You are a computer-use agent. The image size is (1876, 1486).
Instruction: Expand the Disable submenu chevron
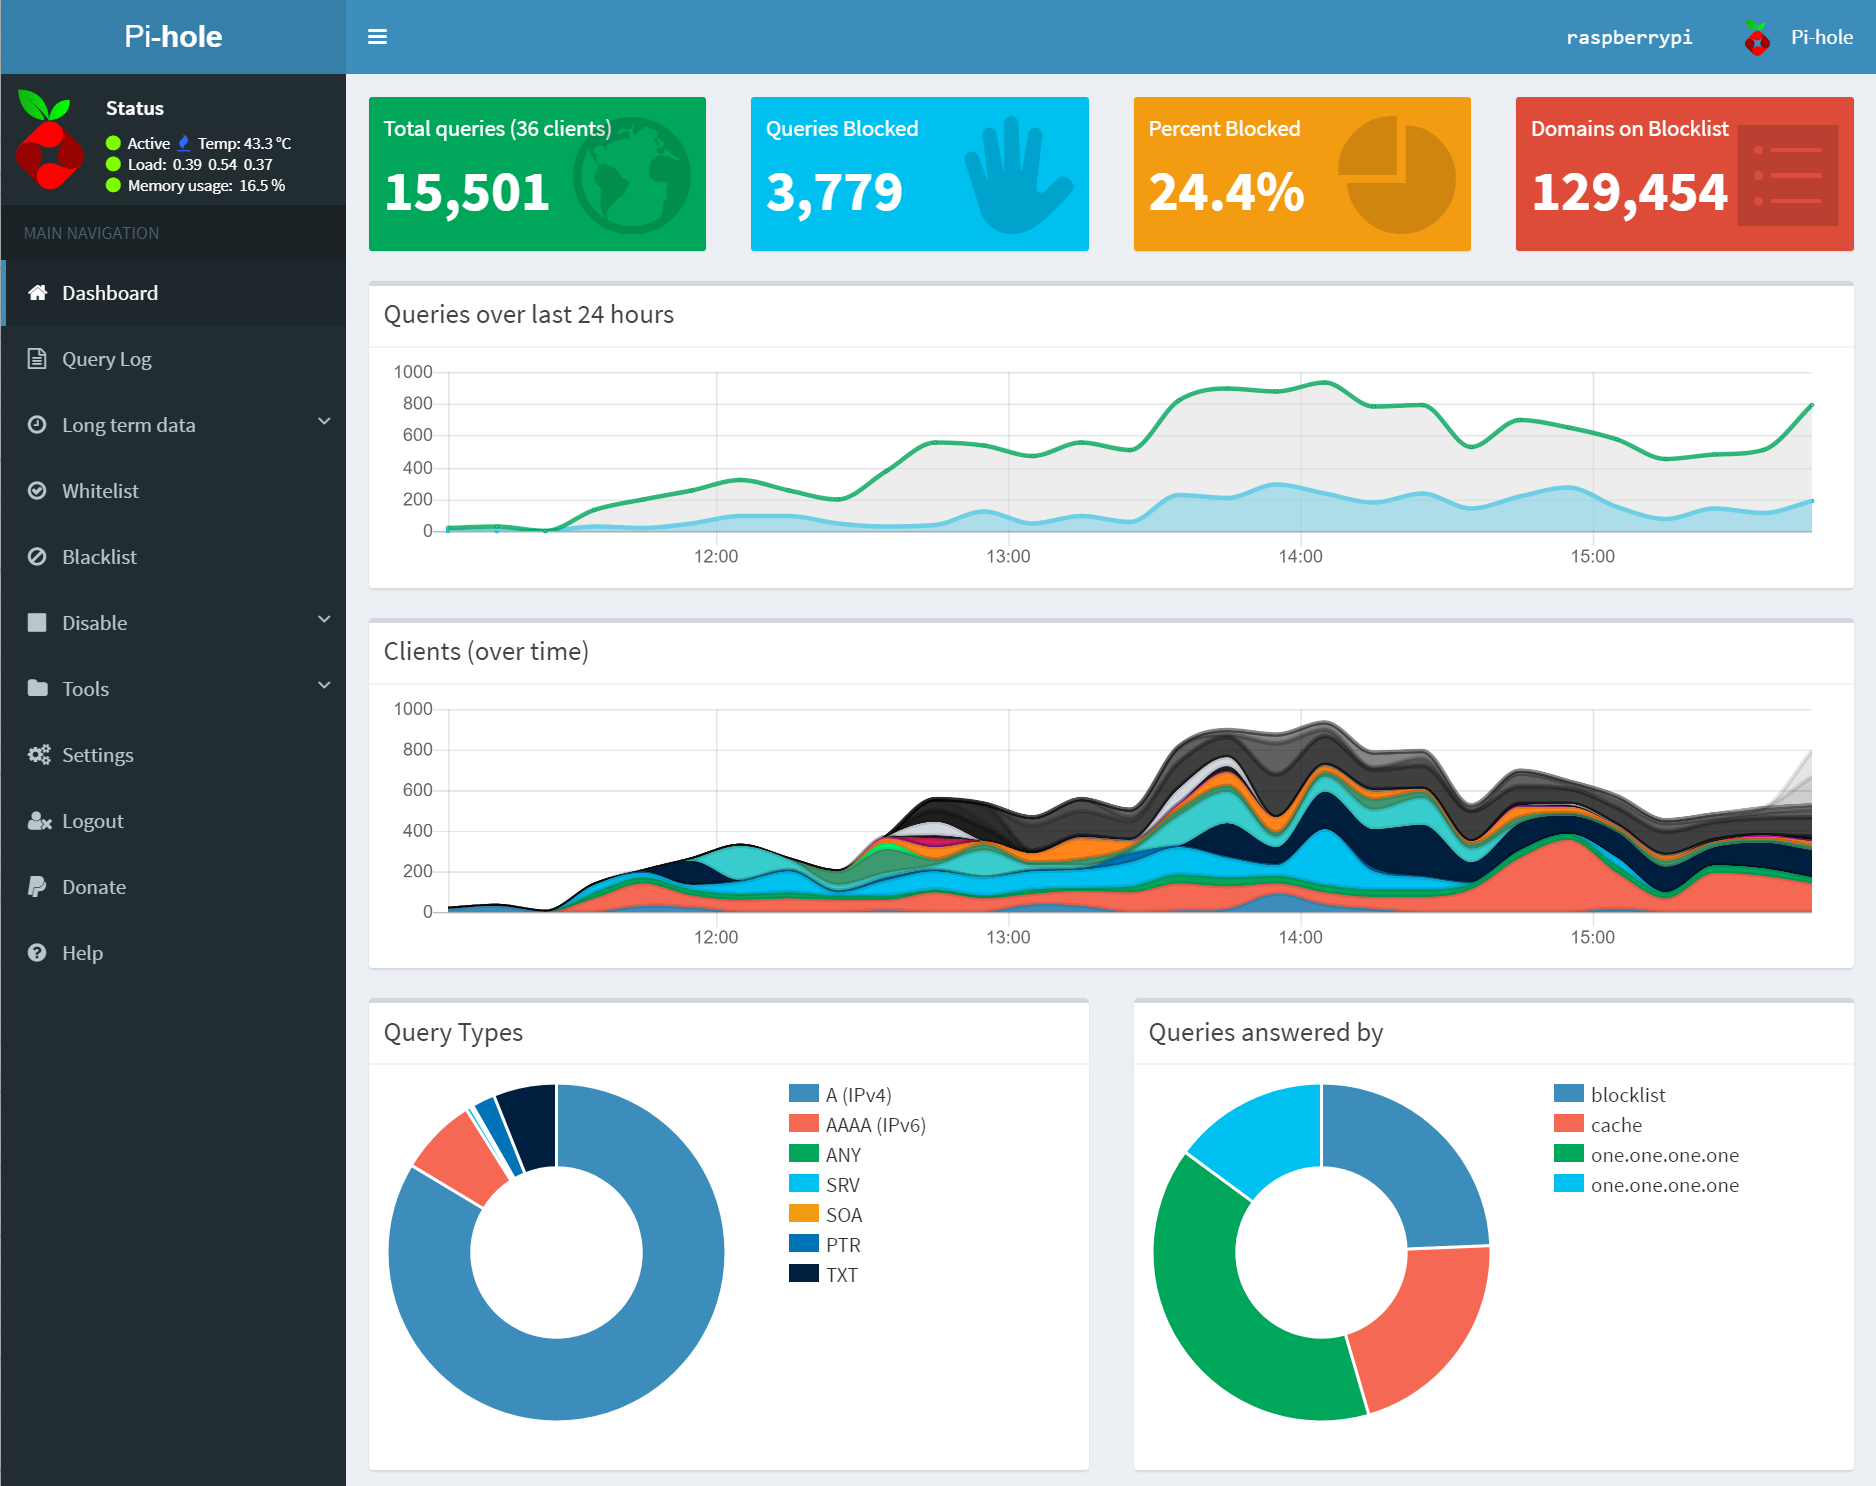click(x=323, y=620)
